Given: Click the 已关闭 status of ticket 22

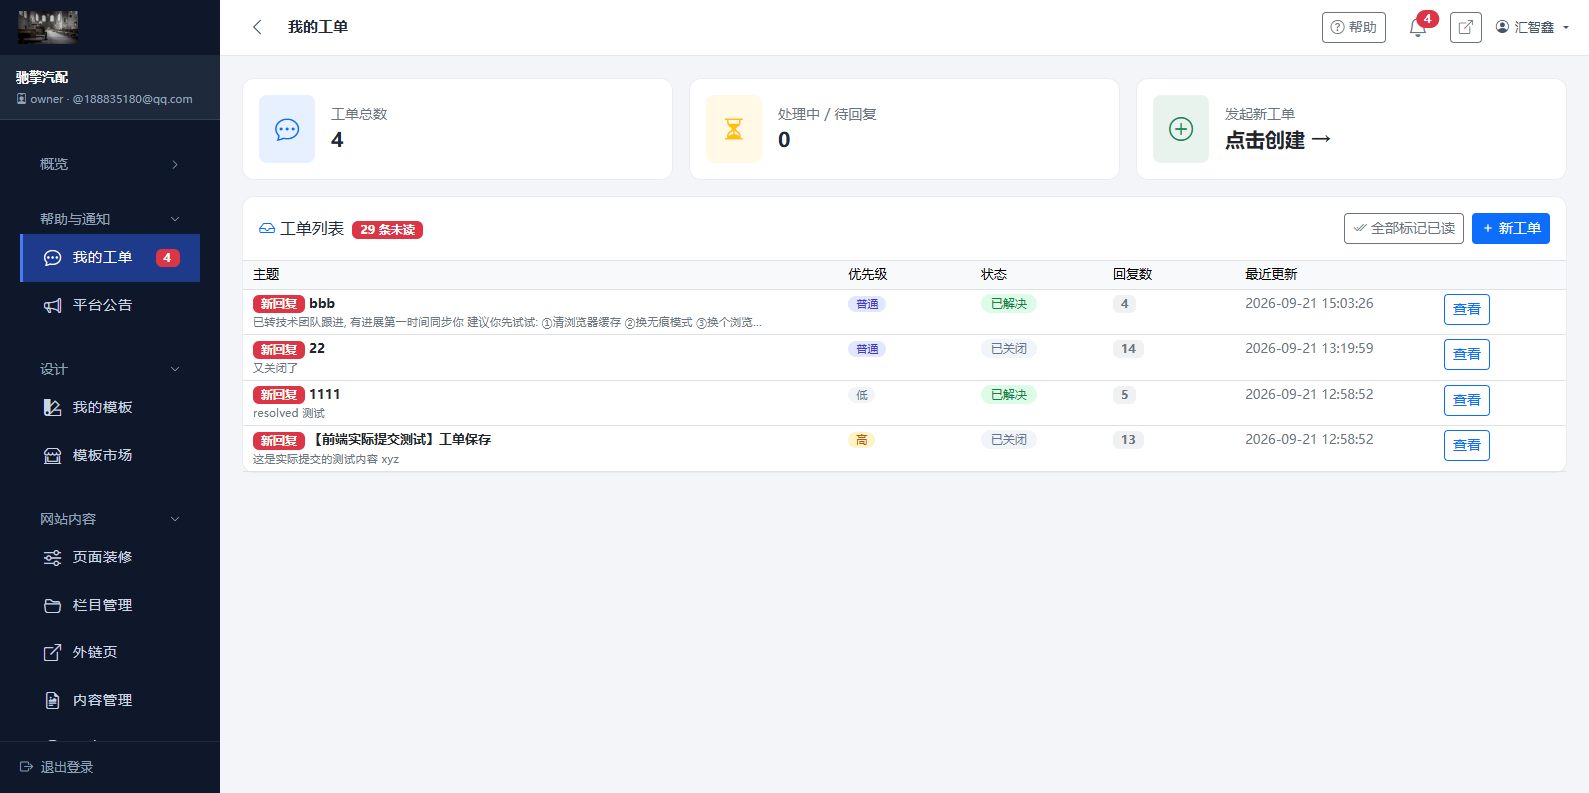Looking at the screenshot, I should [x=1008, y=349].
